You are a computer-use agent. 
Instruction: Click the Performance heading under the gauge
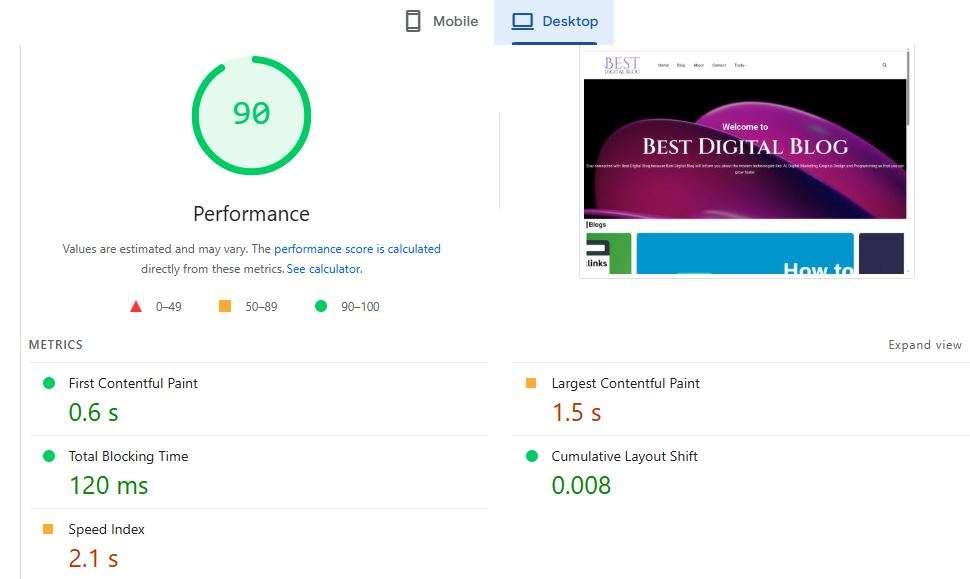251,214
